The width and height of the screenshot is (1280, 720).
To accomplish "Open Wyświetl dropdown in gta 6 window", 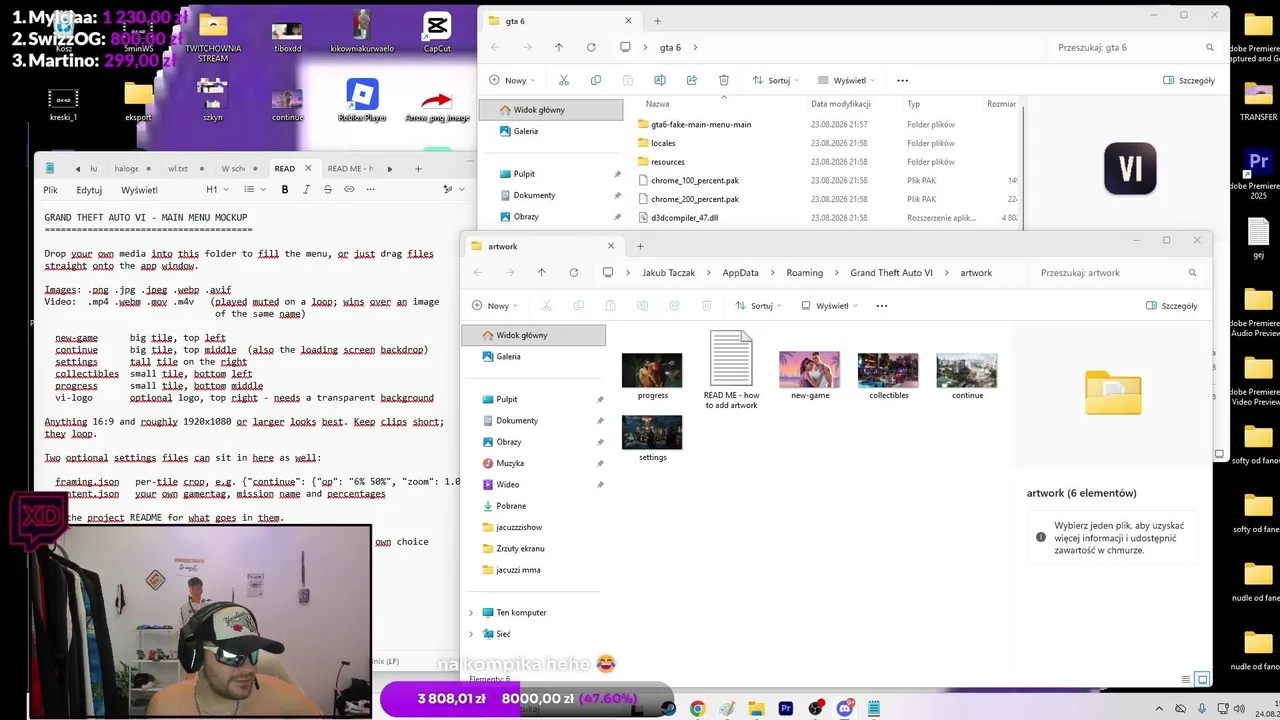I will point(846,80).
